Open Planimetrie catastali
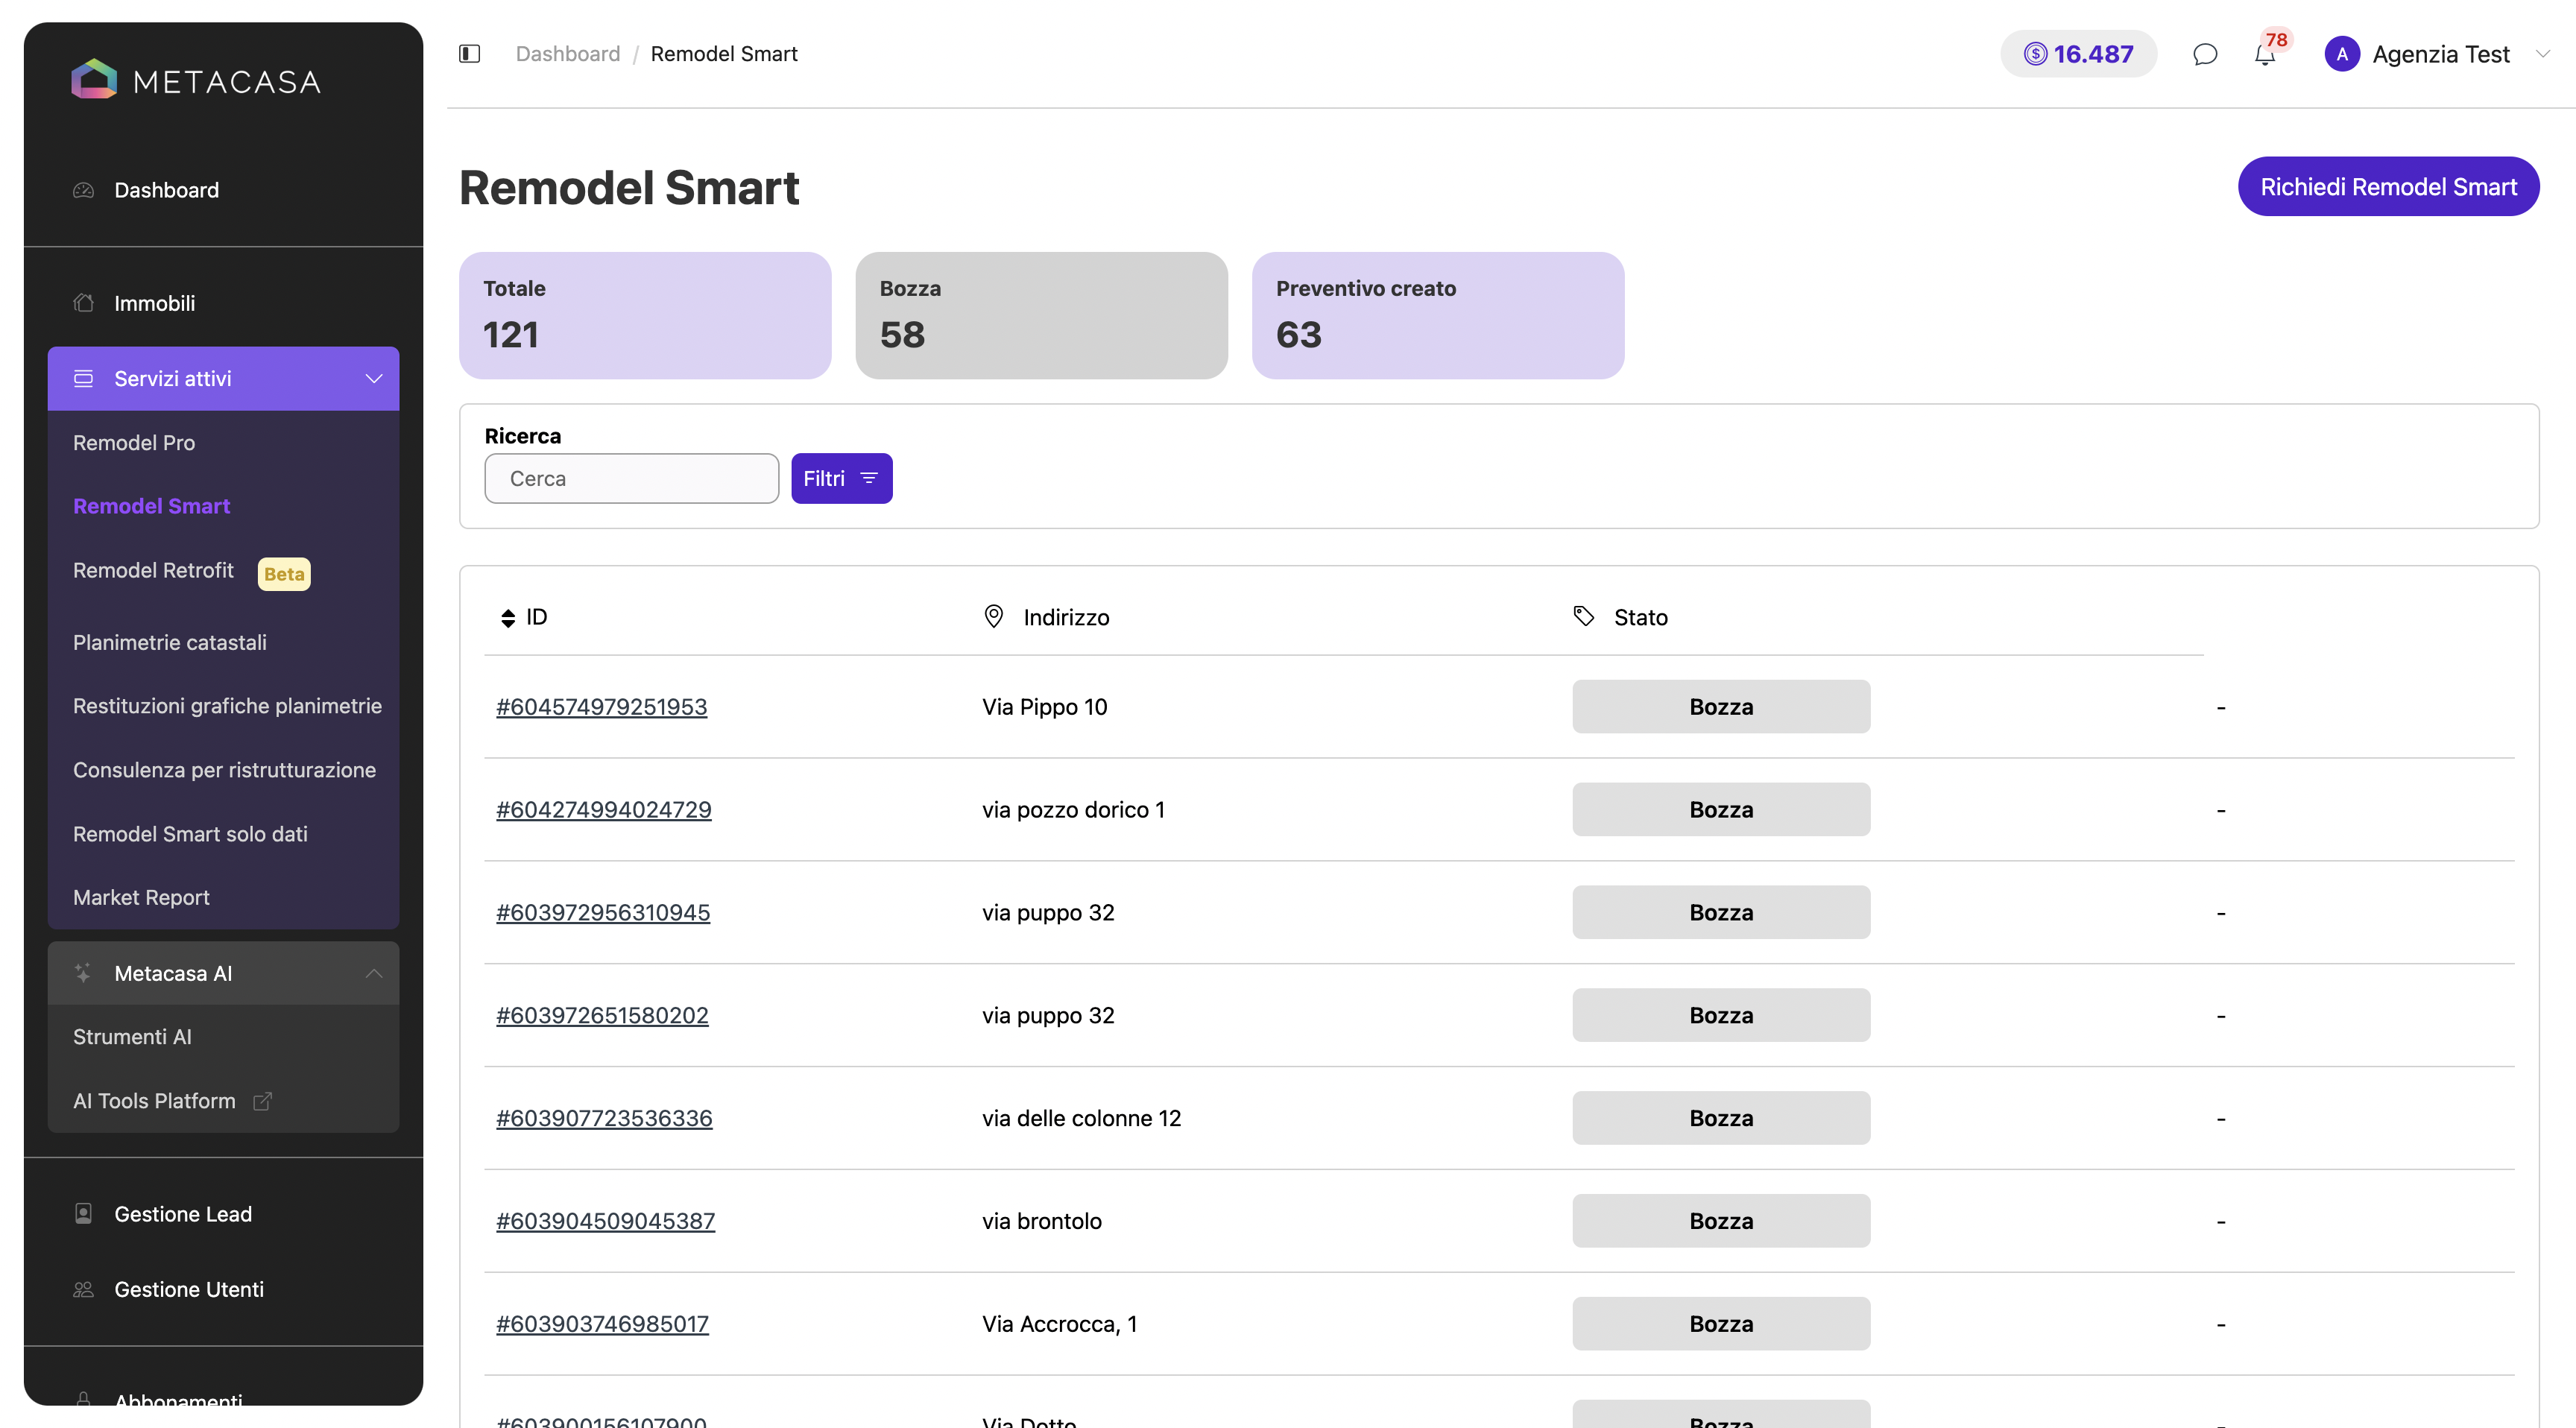Screen dimensions: 2576x1428 pyautogui.click(x=170, y=643)
